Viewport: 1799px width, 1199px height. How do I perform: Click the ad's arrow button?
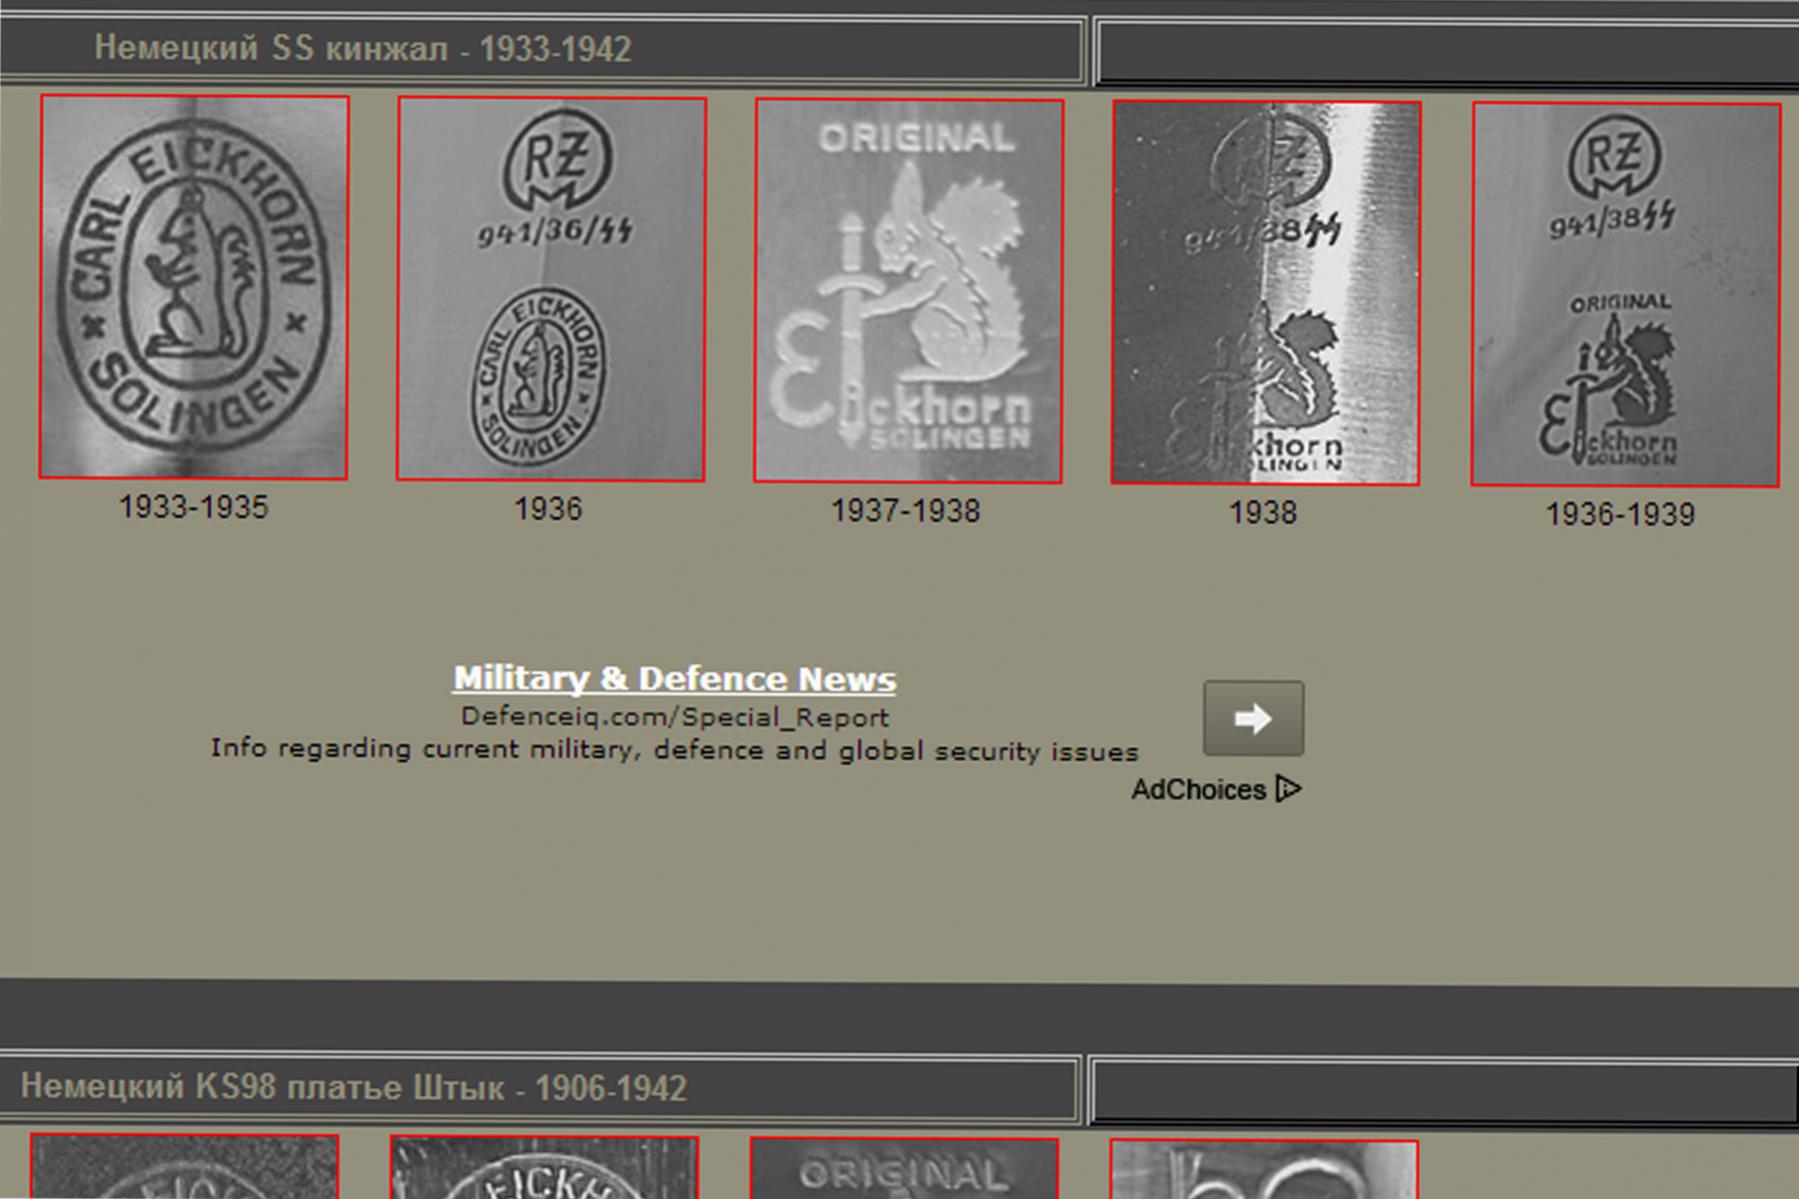(x=1253, y=718)
